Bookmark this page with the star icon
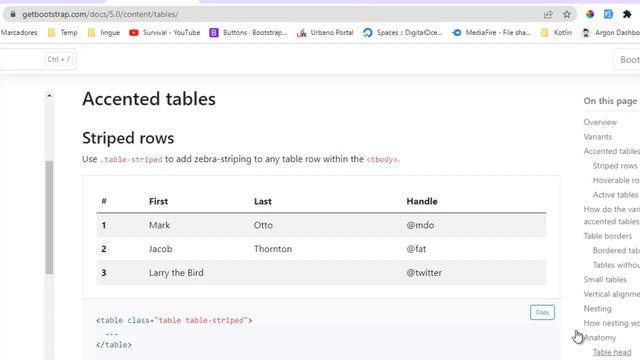640x360 pixels. click(567, 14)
